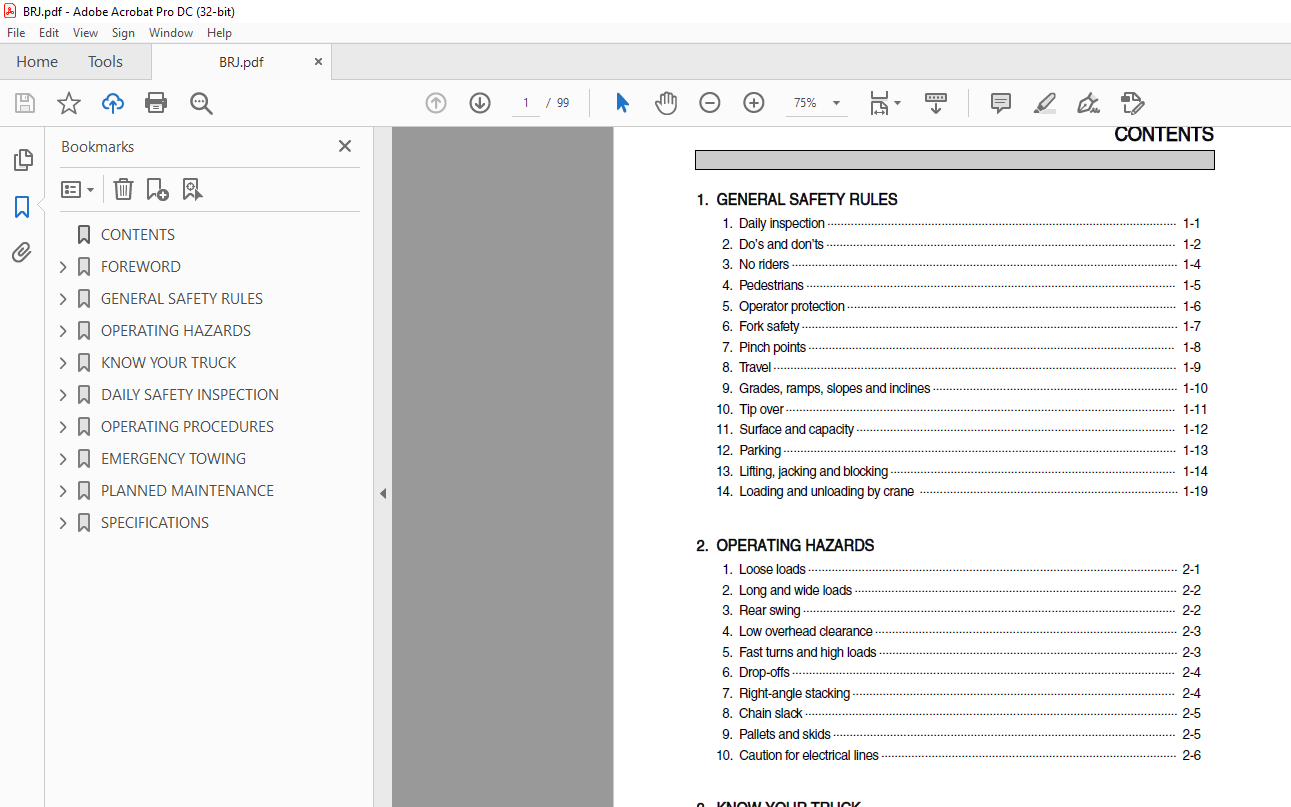
Task: Jump to FOREWORD bookmark
Action: 141,267
